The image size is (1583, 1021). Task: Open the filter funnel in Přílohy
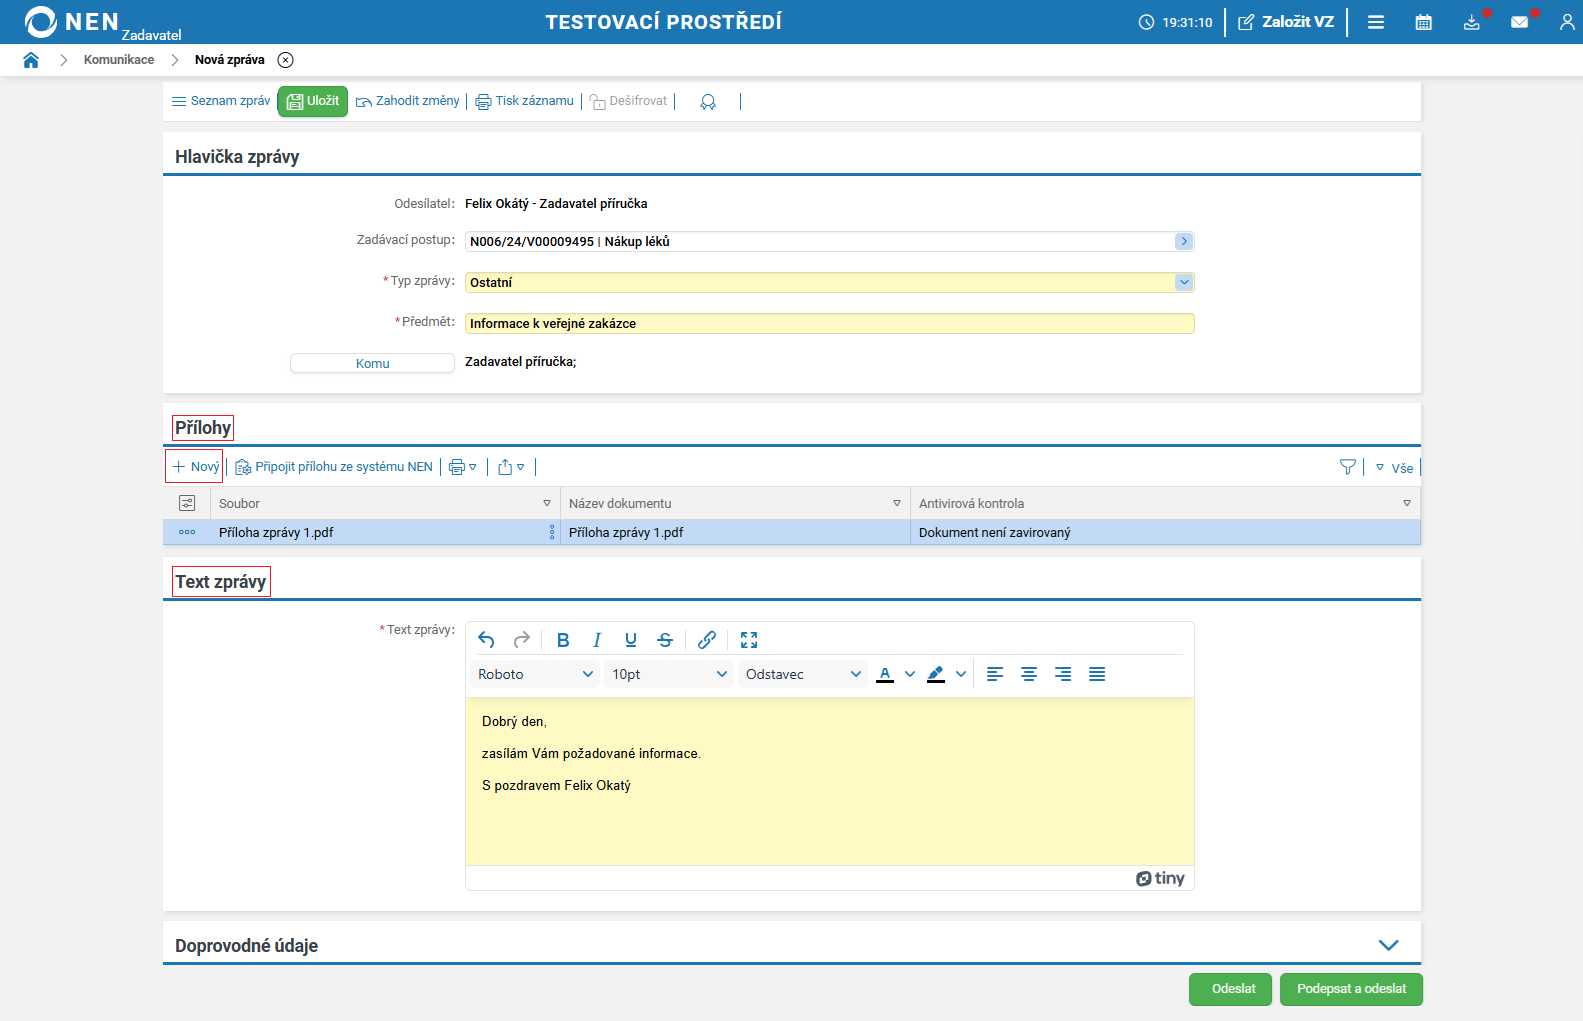pyautogui.click(x=1347, y=467)
